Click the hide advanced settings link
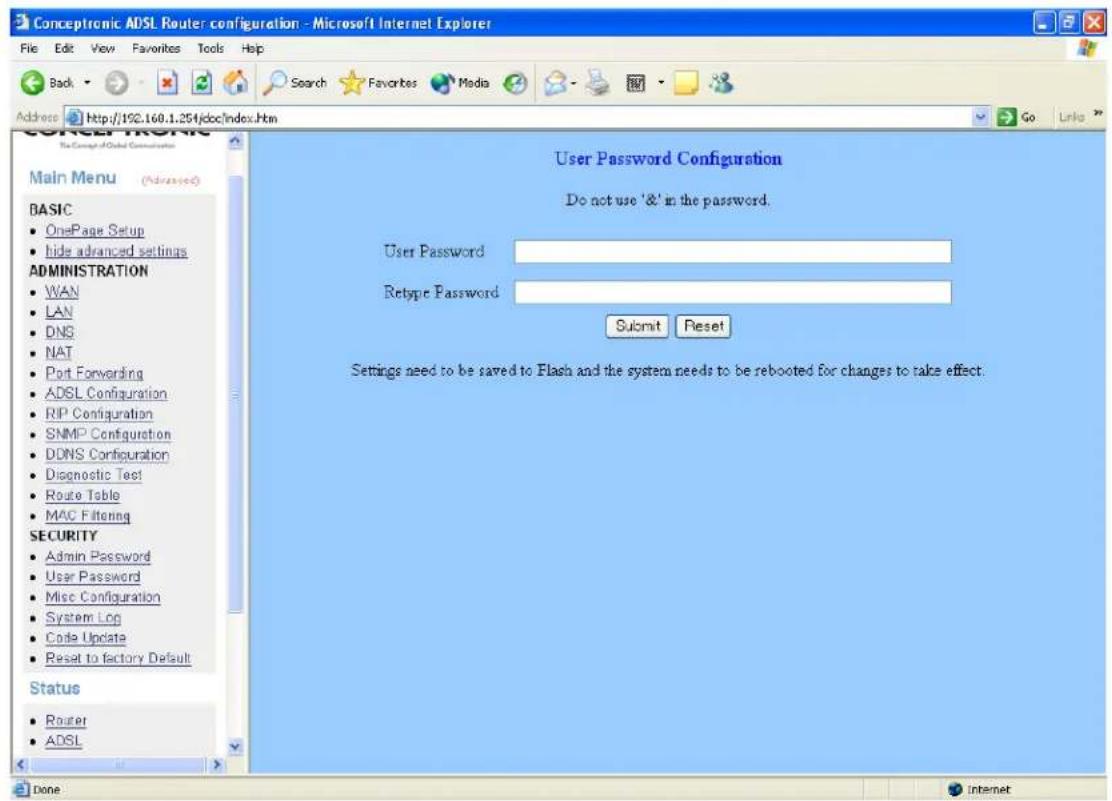Screen dimensions: 1112x801 [116, 251]
